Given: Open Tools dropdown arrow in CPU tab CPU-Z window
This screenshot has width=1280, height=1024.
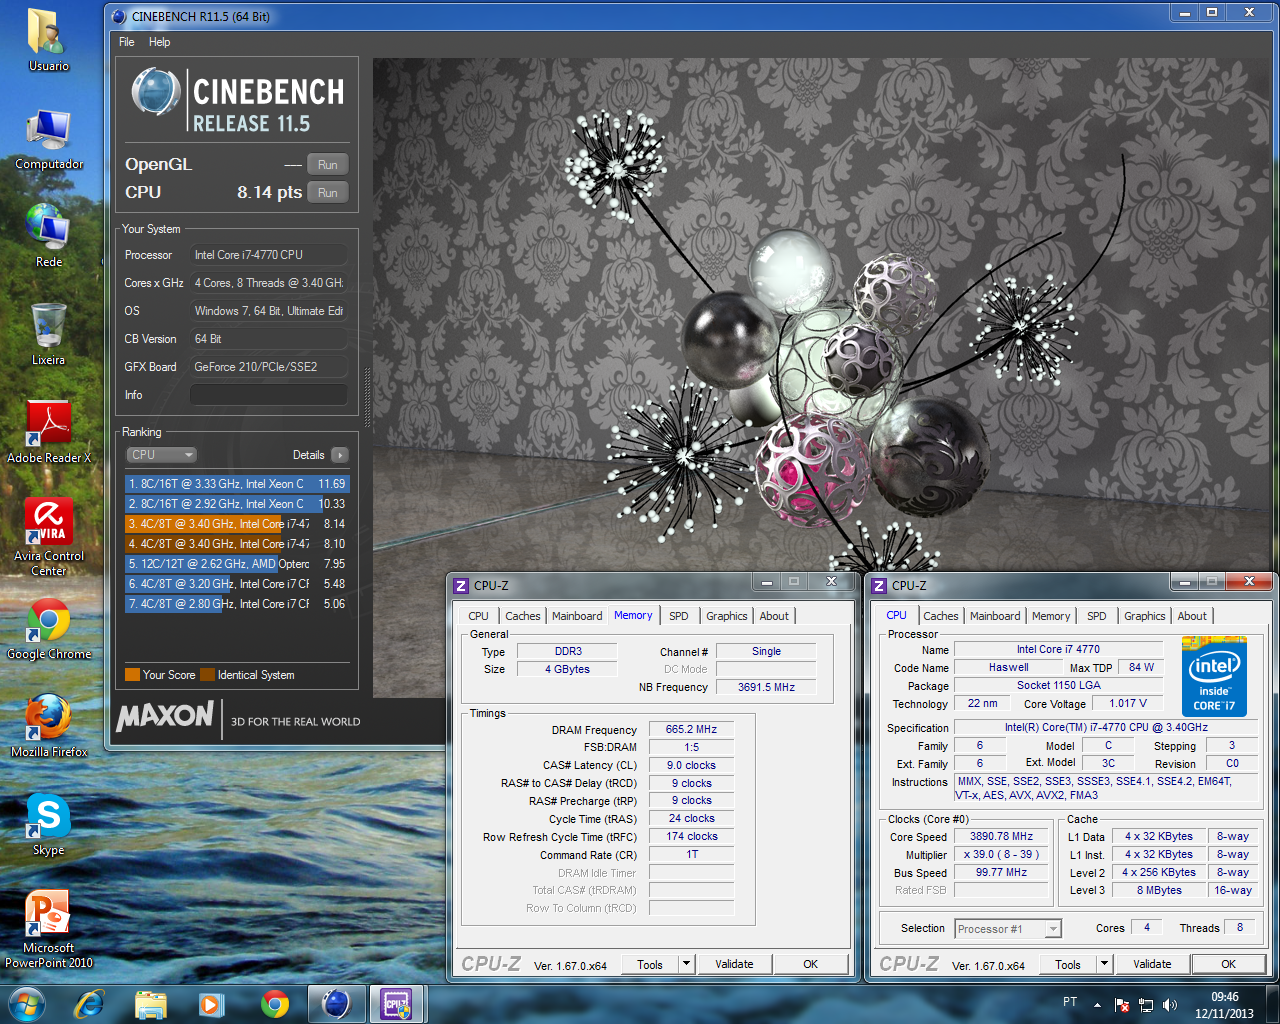Looking at the screenshot, I should pos(1104,965).
